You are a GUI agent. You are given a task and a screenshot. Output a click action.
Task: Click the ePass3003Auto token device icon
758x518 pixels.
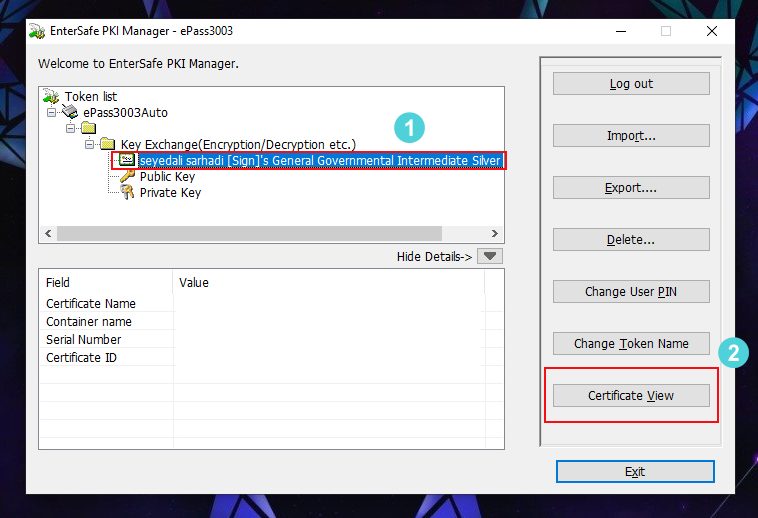pyautogui.click(x=70, y=112)
